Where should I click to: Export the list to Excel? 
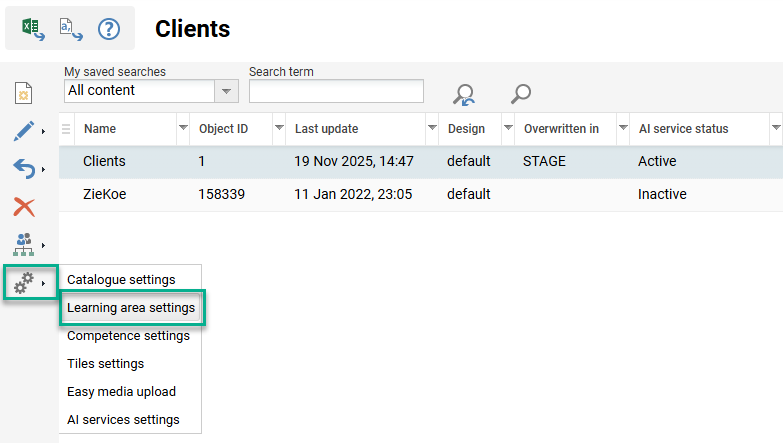coord(33,28)
